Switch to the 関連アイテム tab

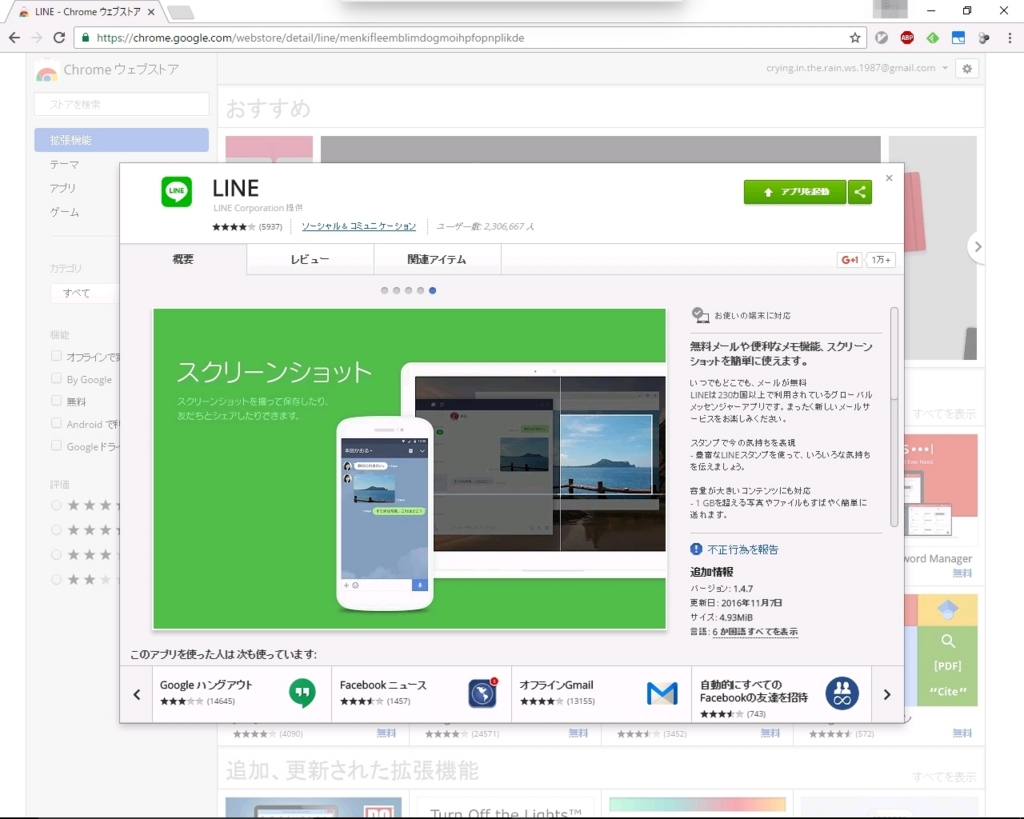tap(437, 259)
